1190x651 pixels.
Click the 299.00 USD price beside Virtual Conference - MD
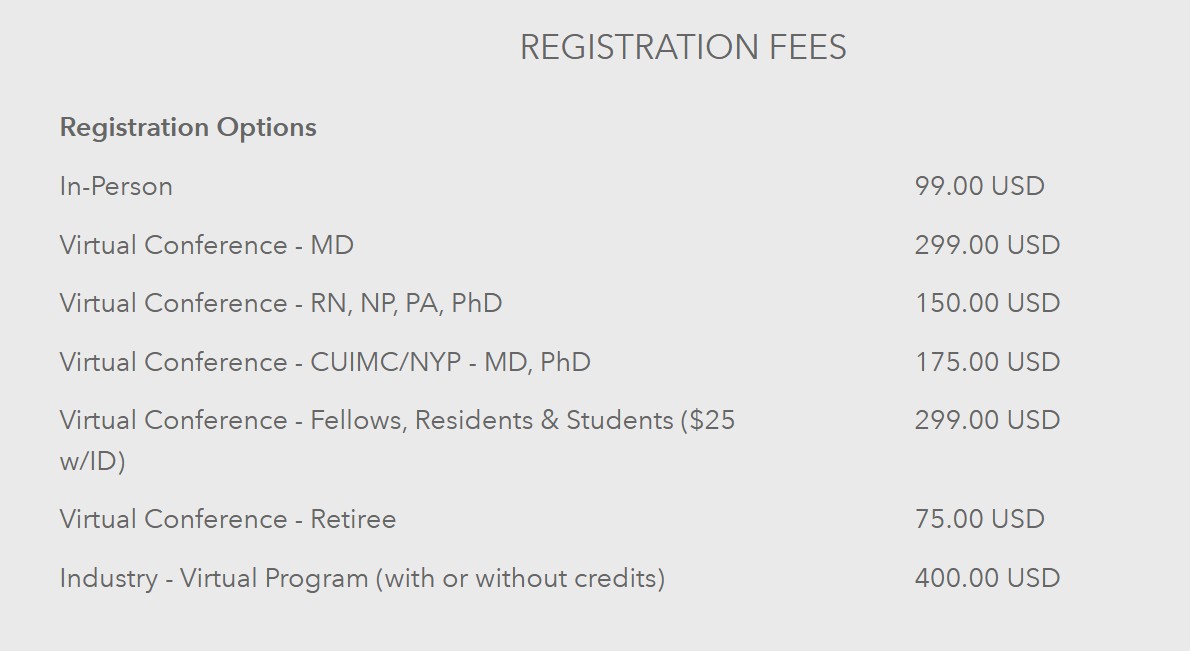[987, 246]
